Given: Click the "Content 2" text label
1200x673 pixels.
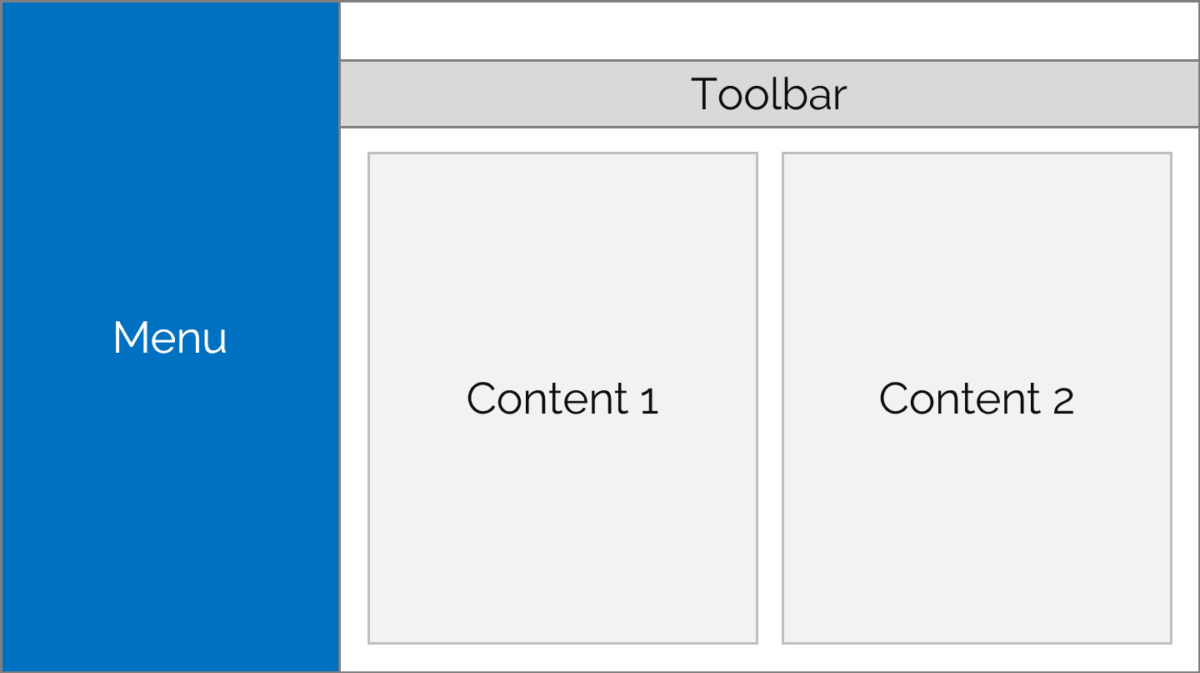Looking at the screenshot, I should pos(976,398).
